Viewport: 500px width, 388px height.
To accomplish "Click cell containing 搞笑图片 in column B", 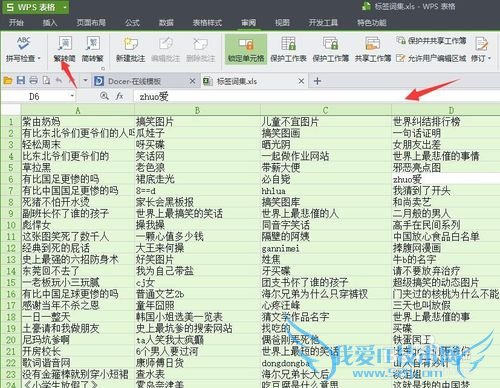I will click(197, 122).
